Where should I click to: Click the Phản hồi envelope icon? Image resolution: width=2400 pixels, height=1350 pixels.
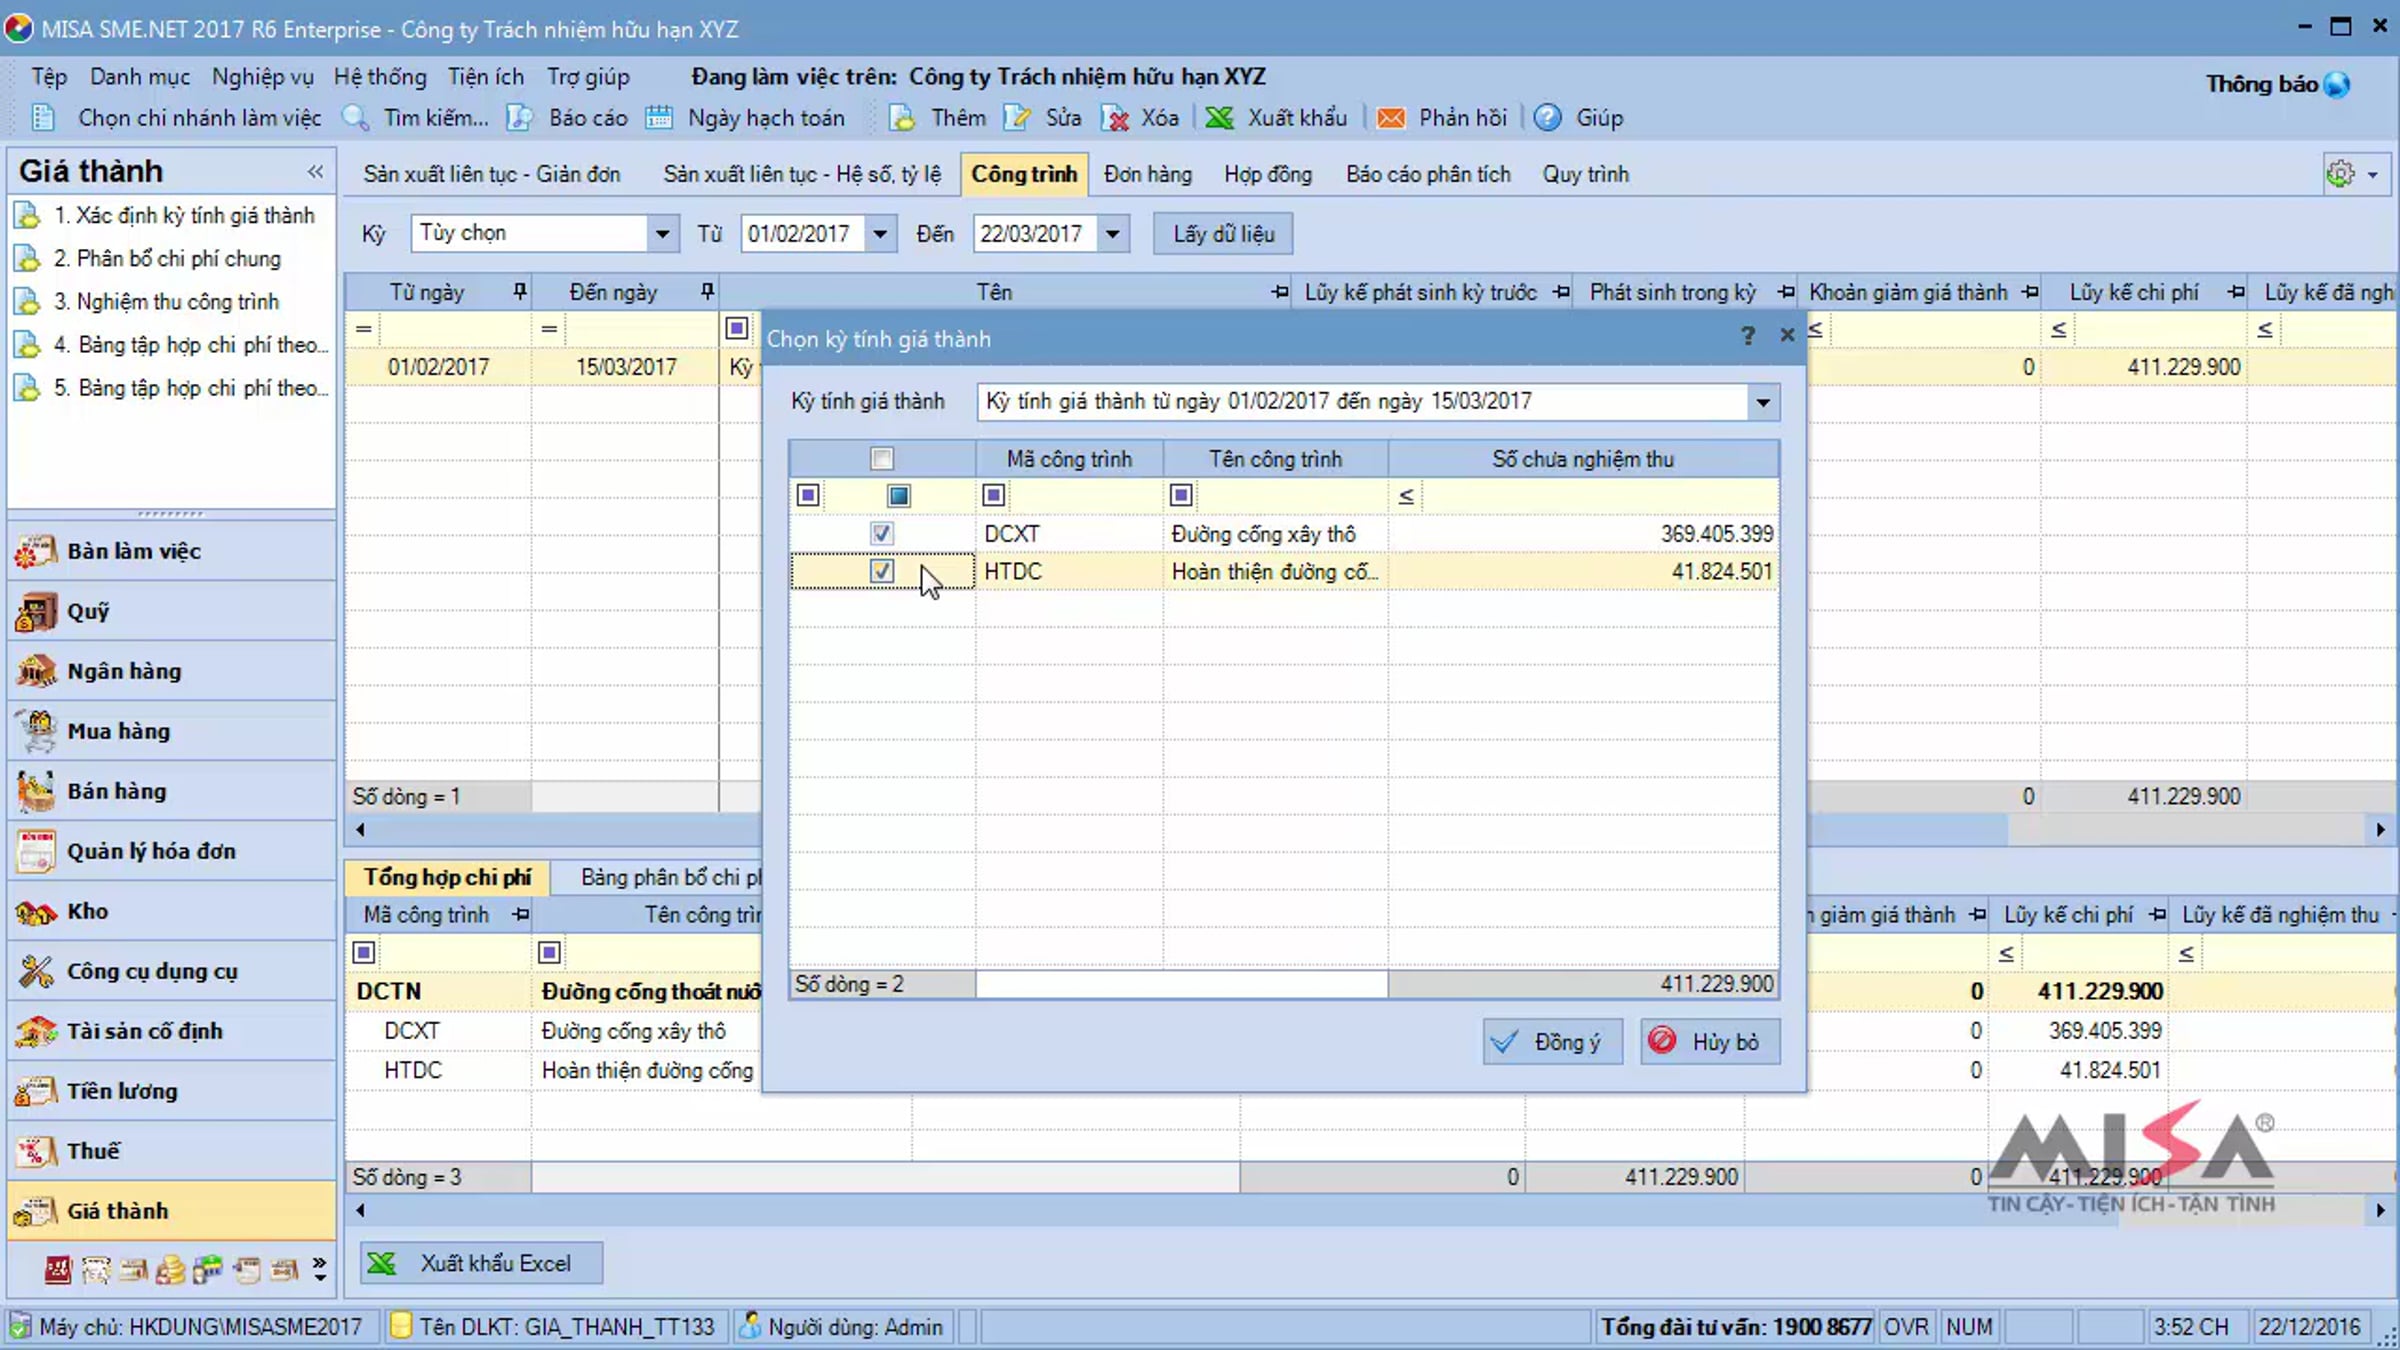pos(1390,118)
